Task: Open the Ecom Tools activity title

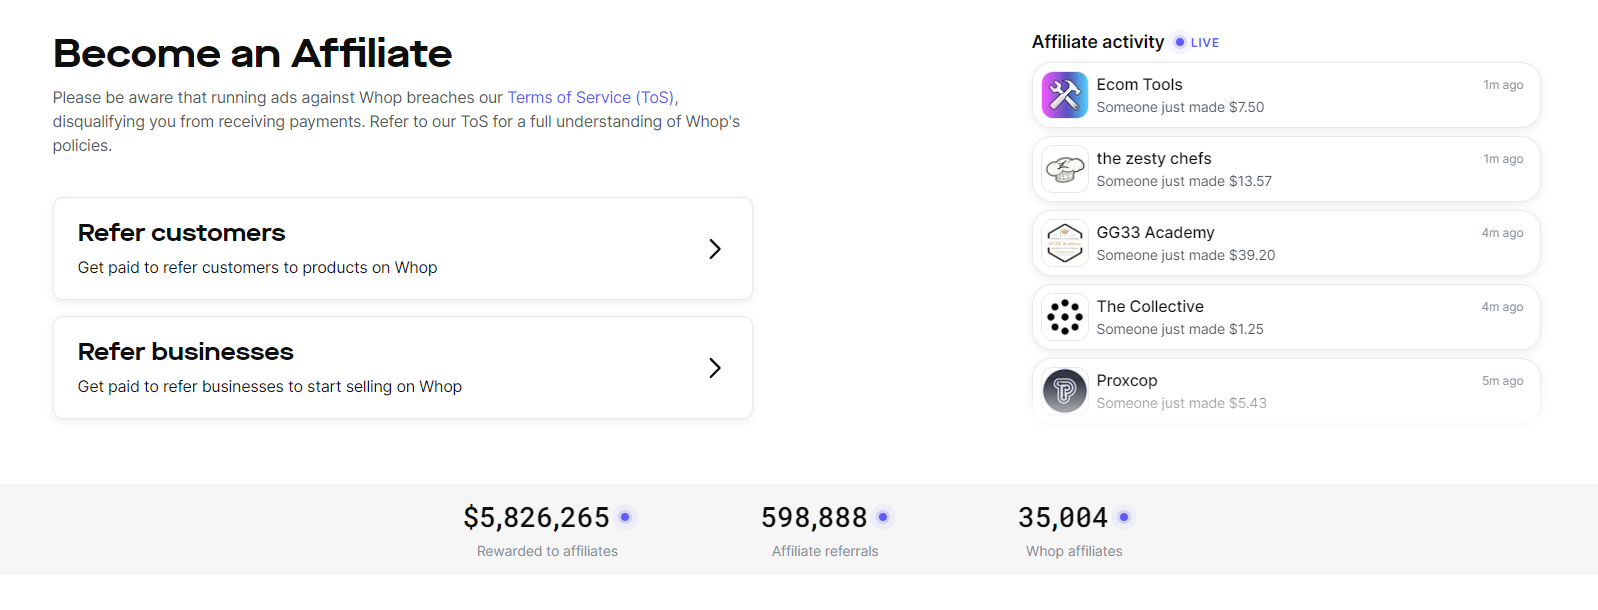Action: point(1139,84)
